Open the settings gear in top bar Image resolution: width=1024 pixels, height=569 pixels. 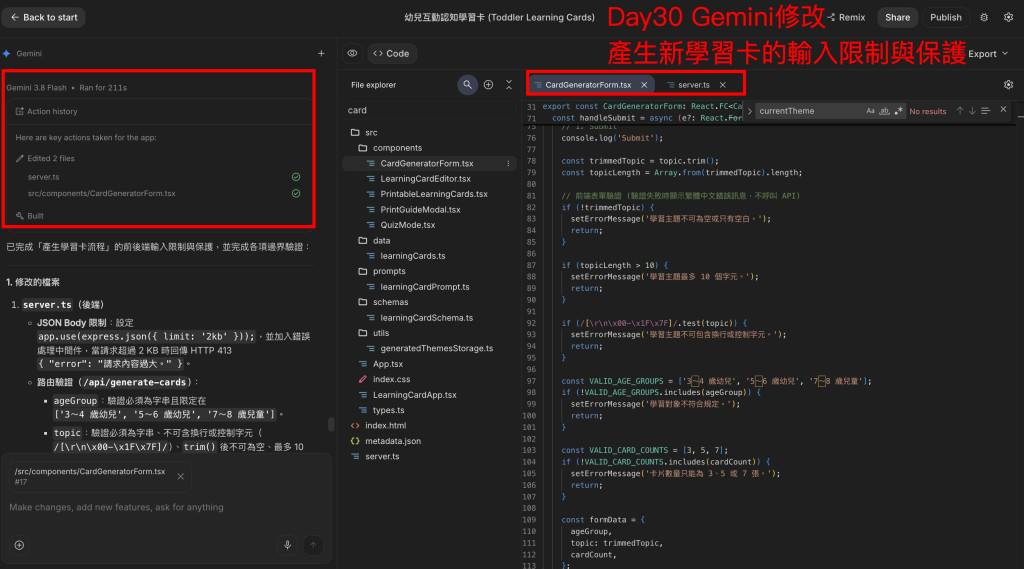1008,18
